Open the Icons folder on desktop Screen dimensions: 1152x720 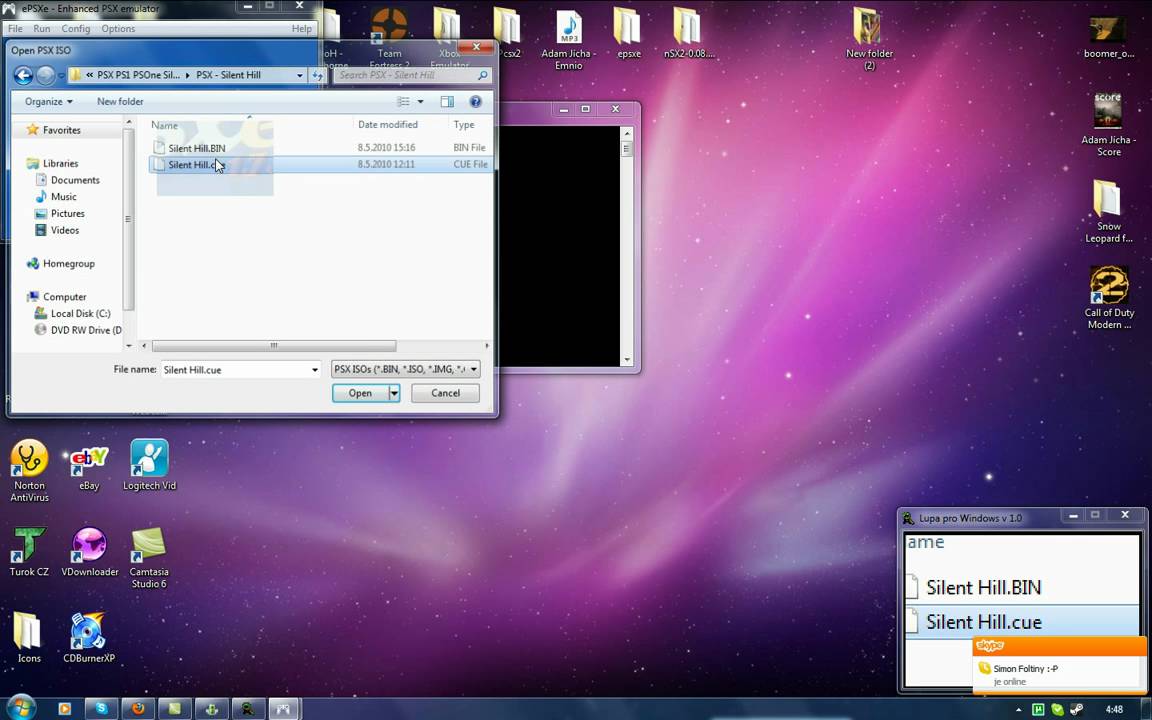(x=29, y=637)
